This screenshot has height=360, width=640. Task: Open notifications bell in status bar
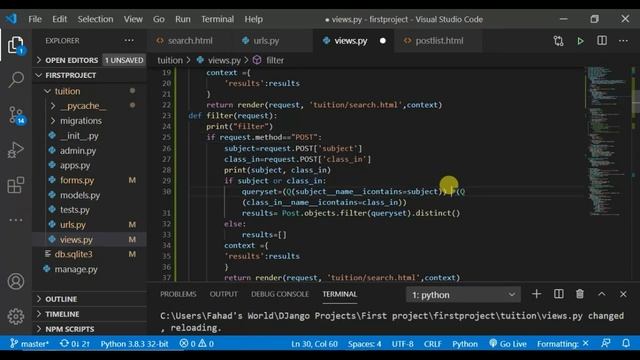pos(626,344)
